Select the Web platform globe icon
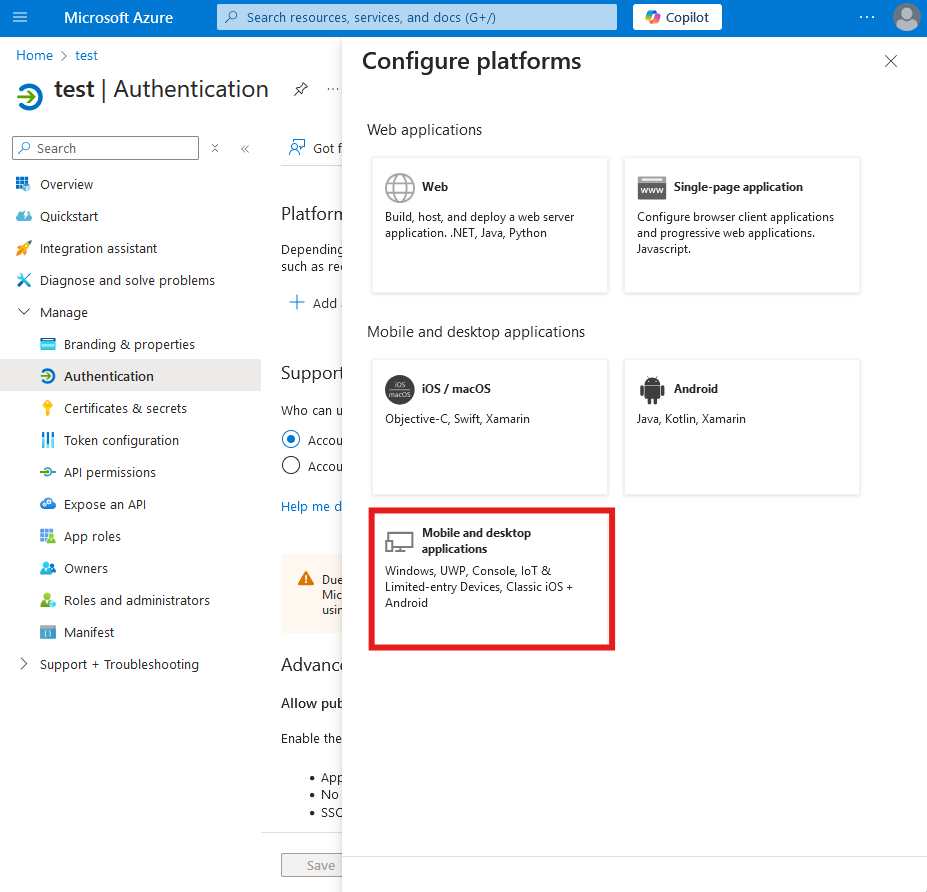 click(x=400, y=188)
